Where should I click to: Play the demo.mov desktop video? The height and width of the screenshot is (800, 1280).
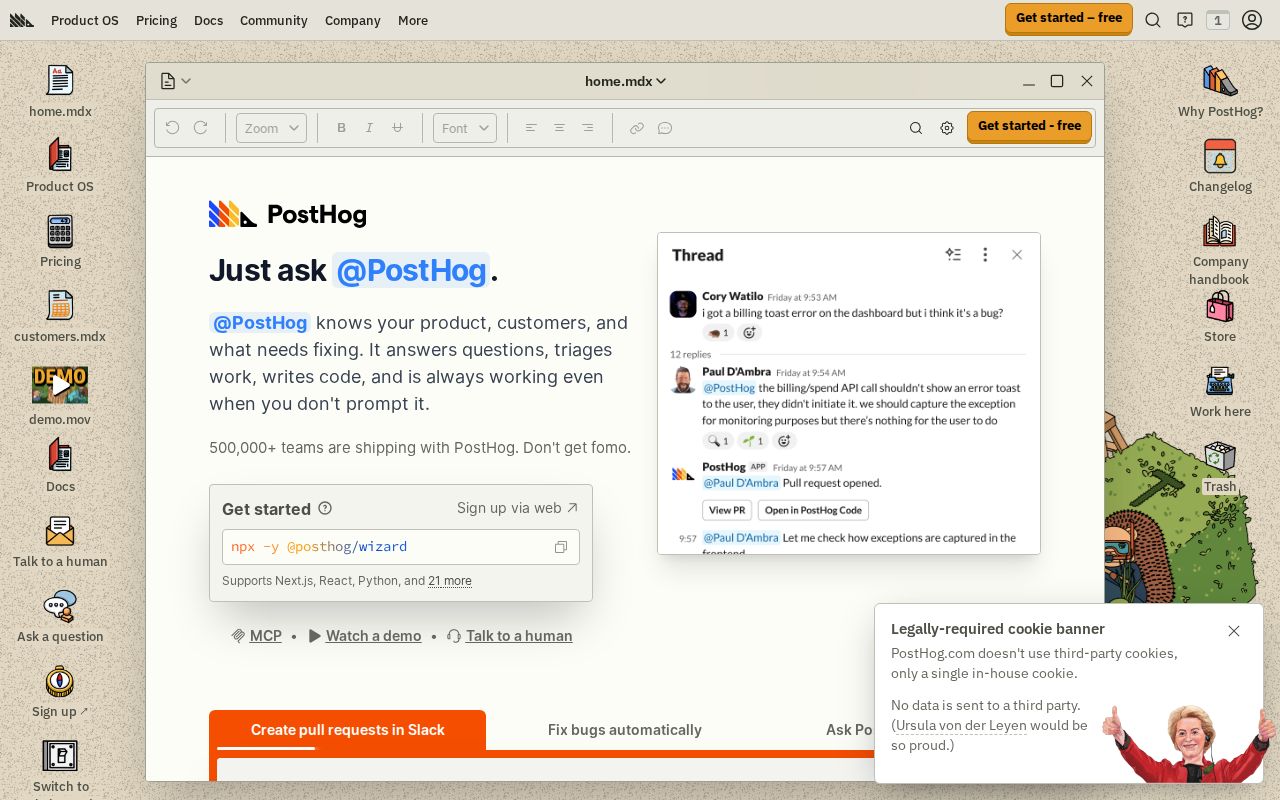click(x=60, y=385)
